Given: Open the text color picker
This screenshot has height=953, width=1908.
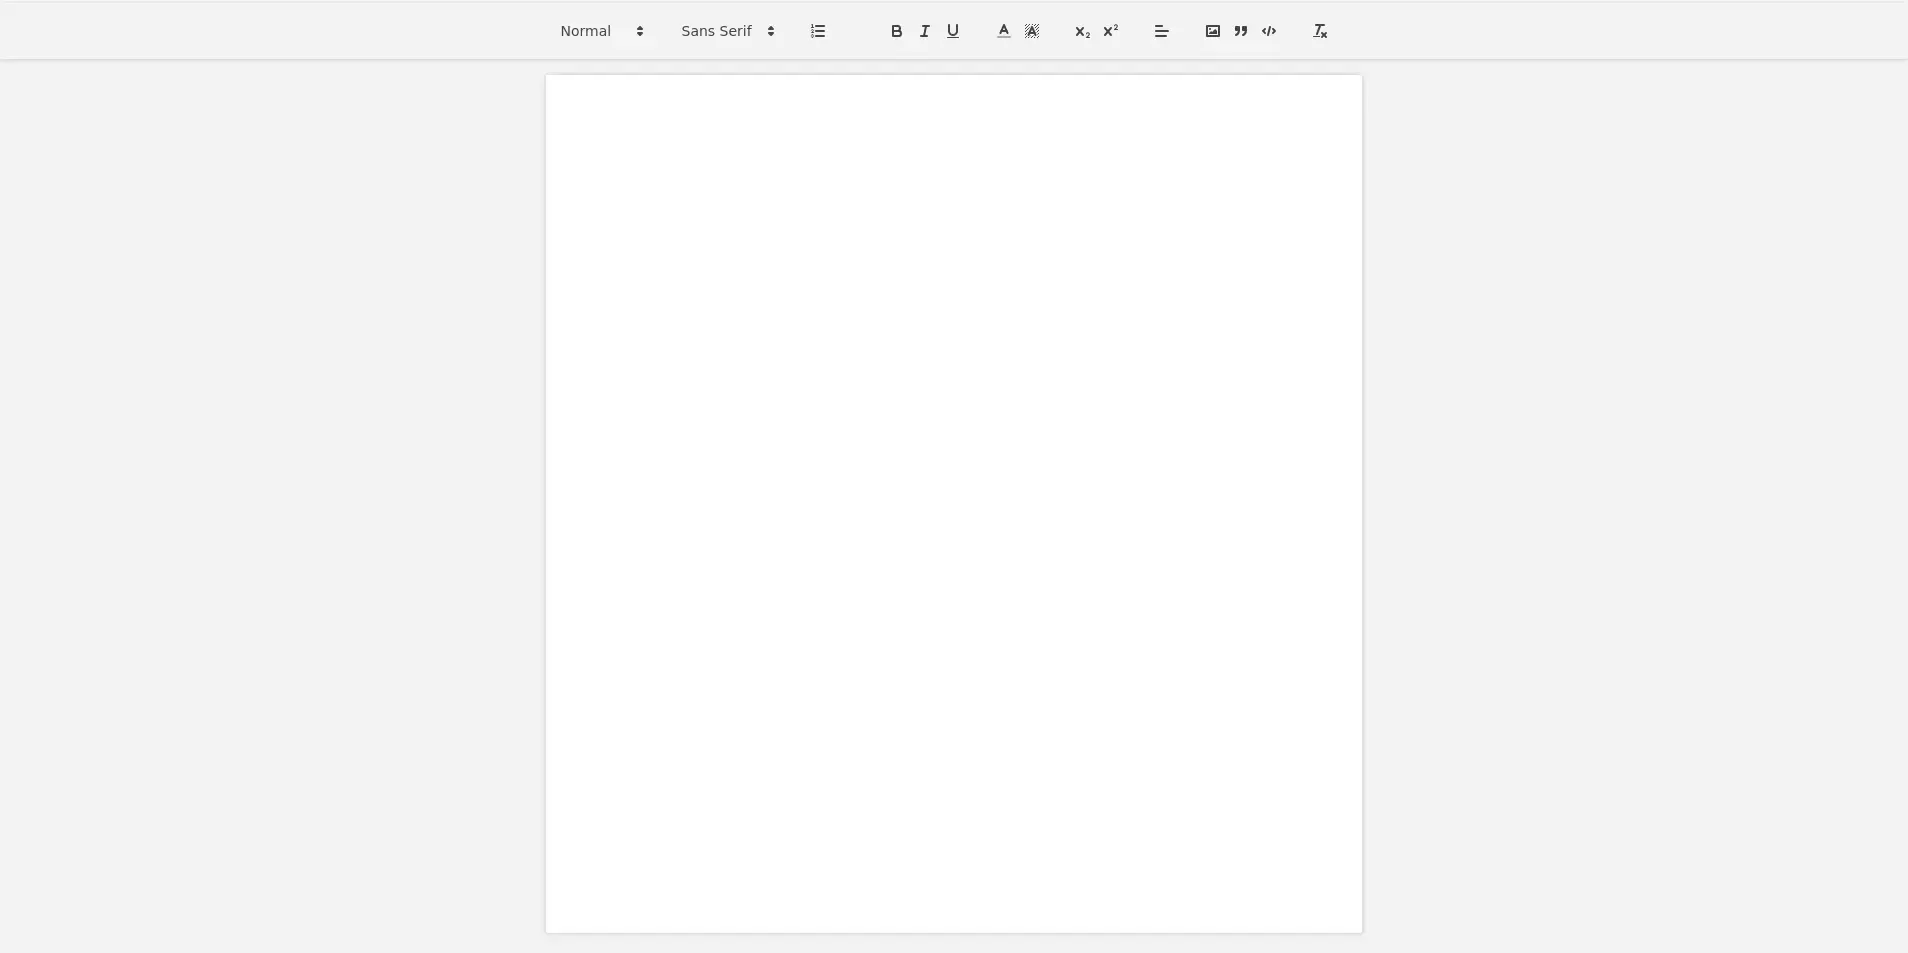Looking at the screenshot, I should coord(1004,31).
